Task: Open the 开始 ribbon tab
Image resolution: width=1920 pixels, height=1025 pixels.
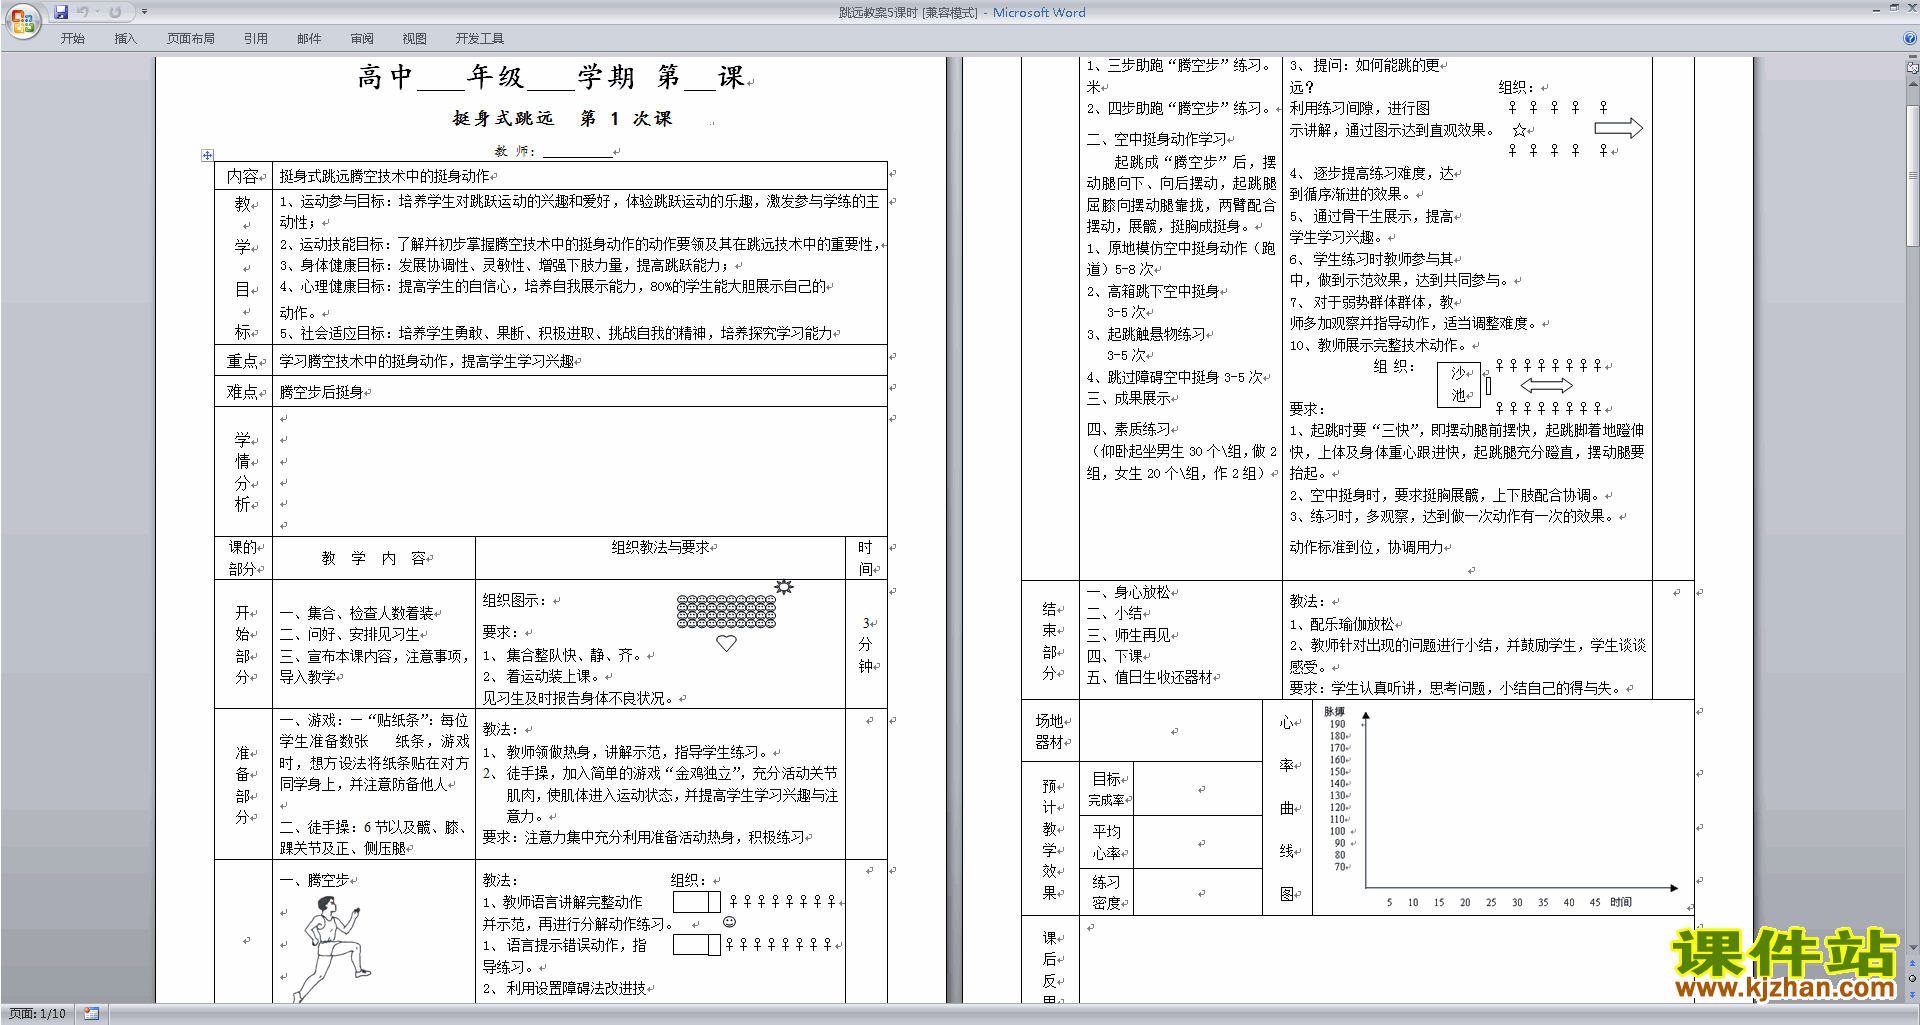Action: 72,38
